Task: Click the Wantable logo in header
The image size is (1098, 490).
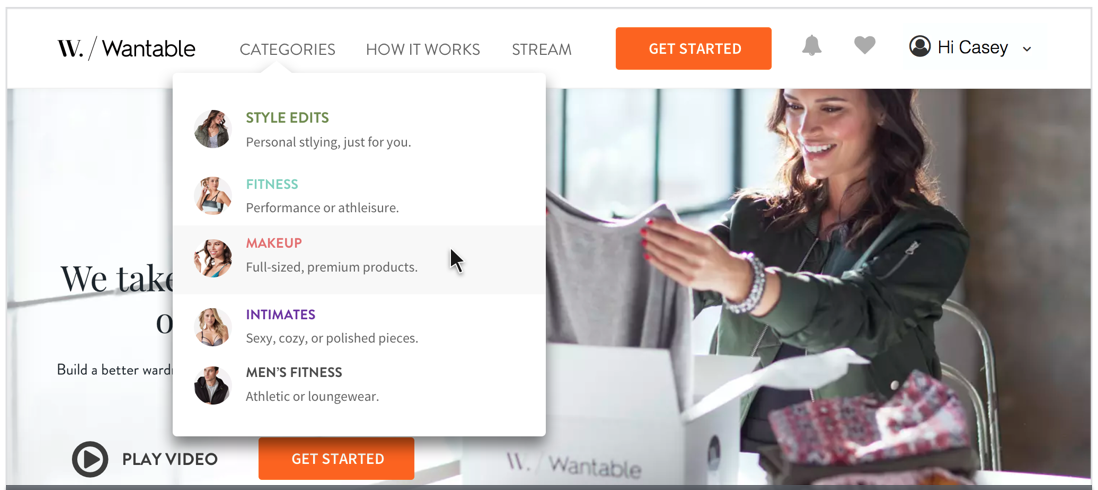Action: 127,48
